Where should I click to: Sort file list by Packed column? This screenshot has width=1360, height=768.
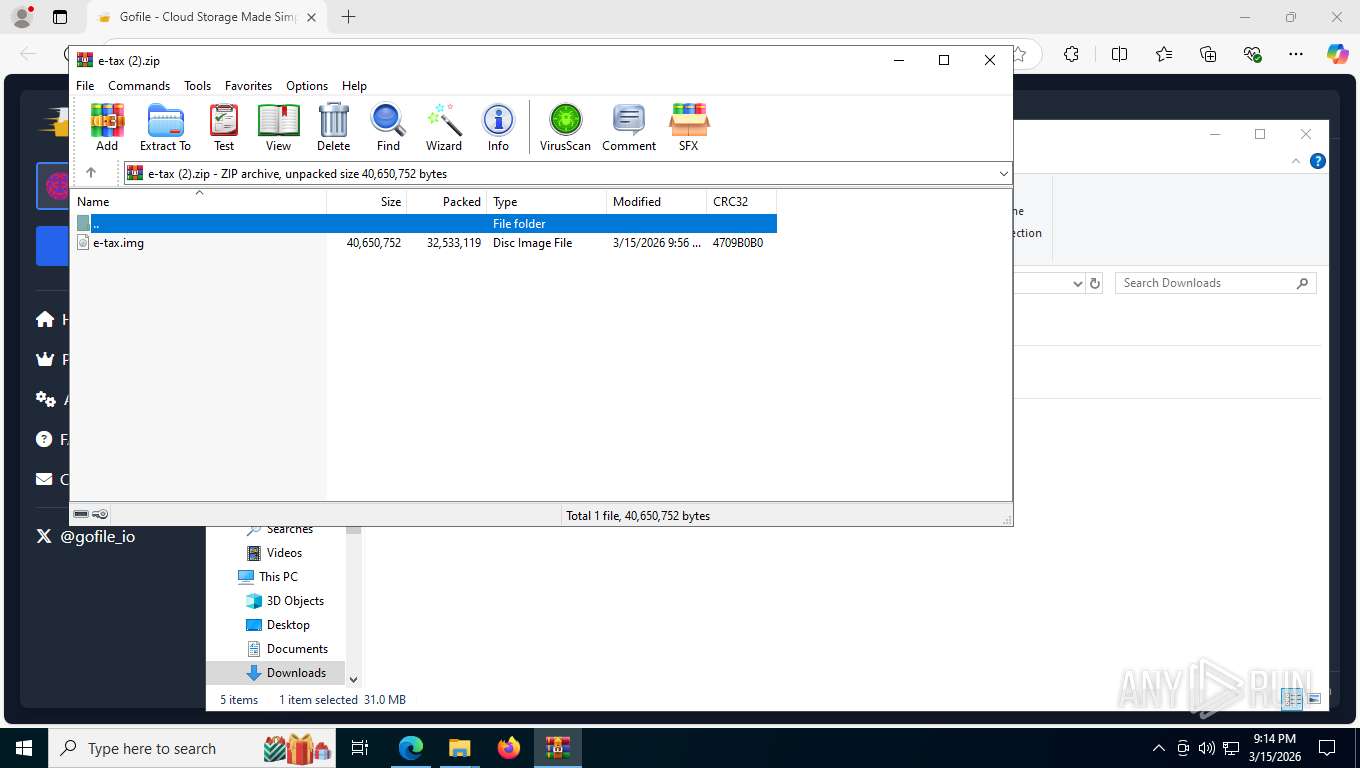coord(447,202)
